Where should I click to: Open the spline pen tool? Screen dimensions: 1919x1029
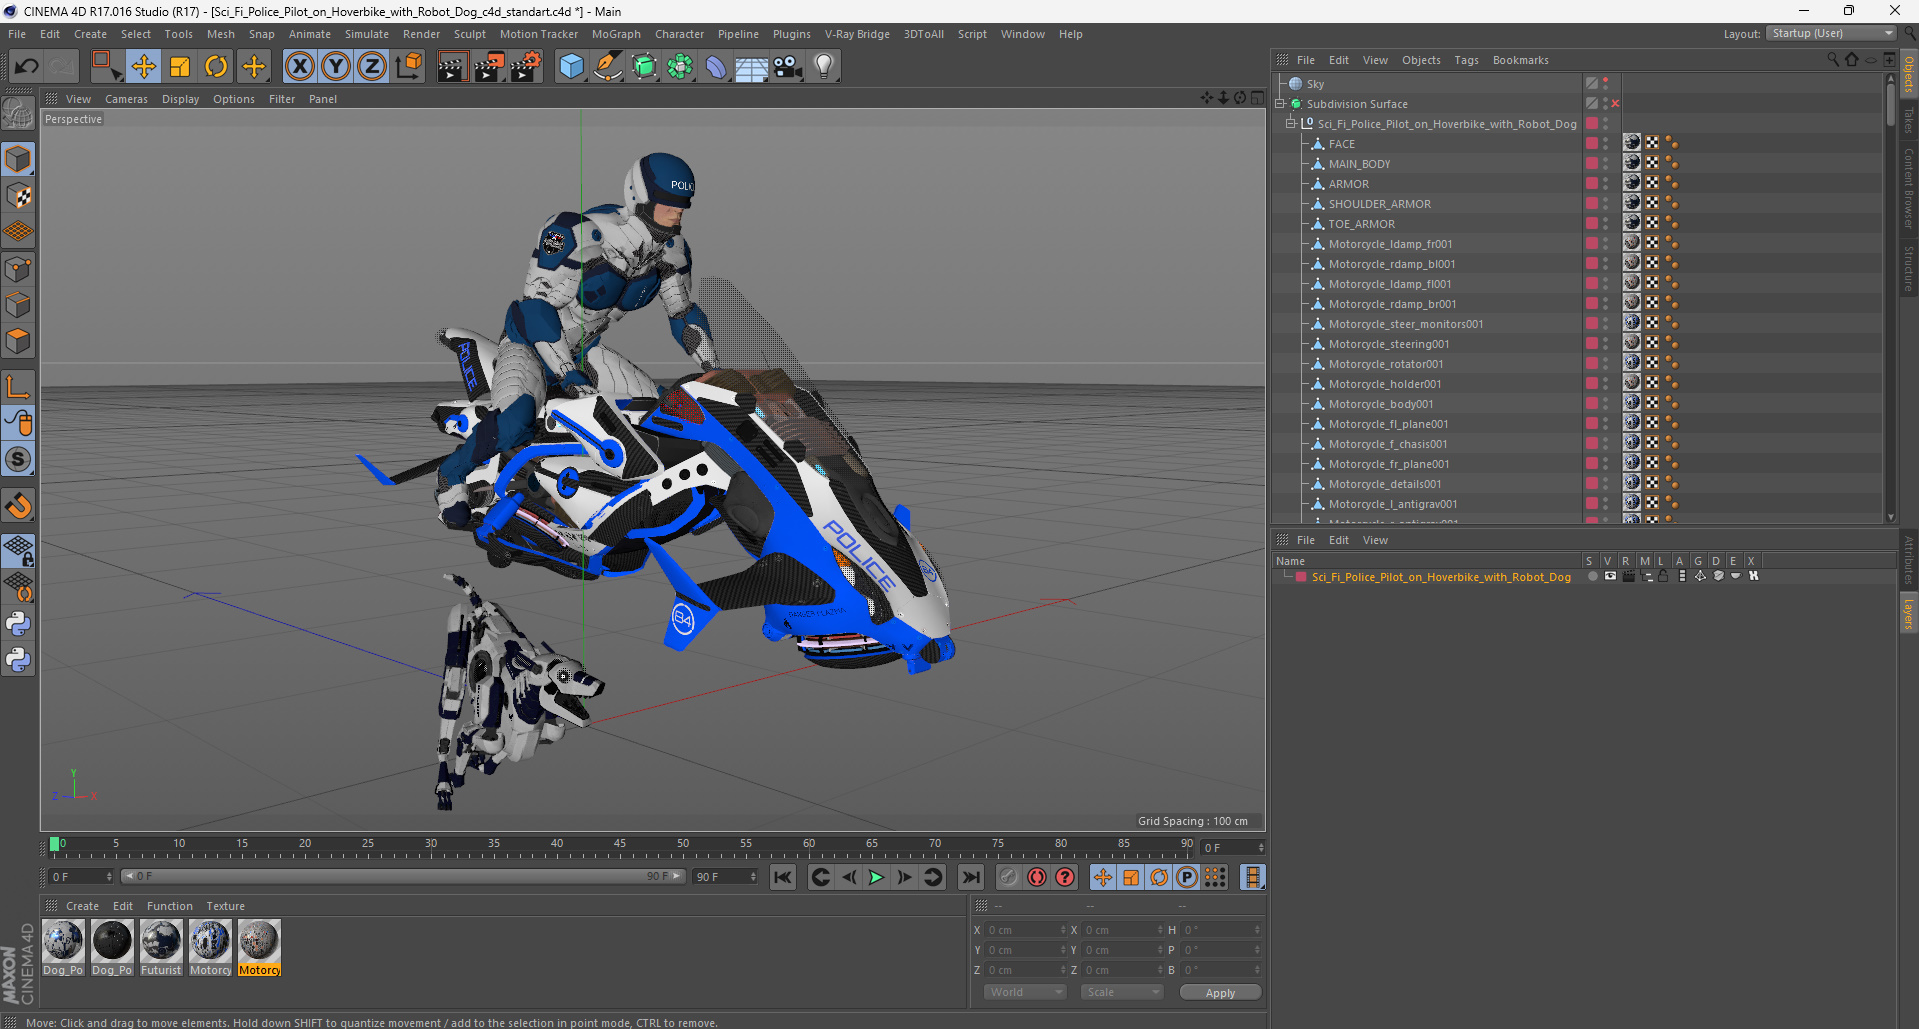tap(608, 67)
